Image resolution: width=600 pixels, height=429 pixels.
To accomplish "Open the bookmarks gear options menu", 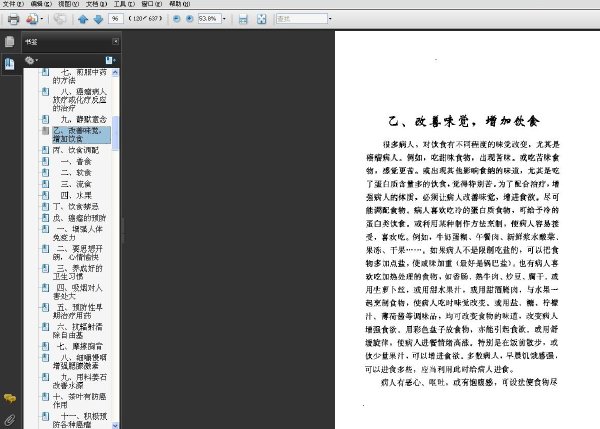I will point(31,60).
